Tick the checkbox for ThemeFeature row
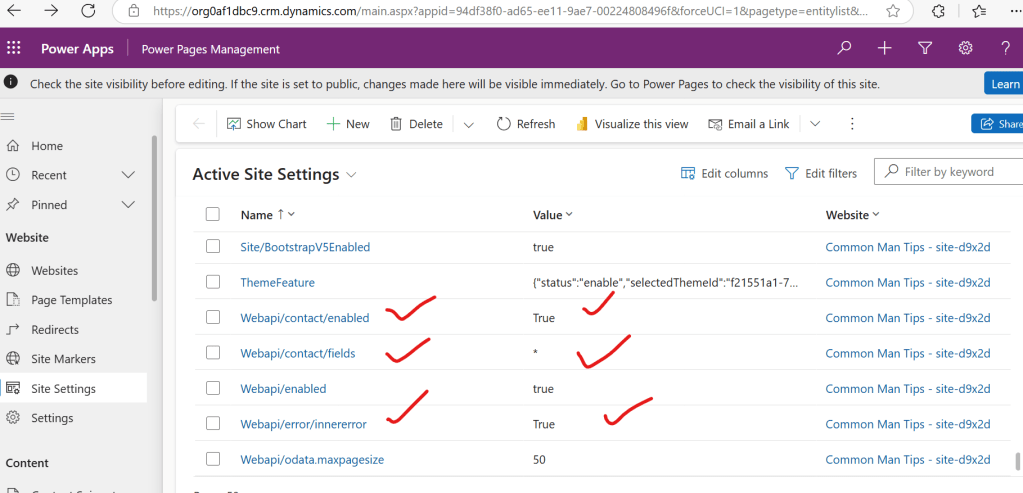The image size is (1023, 493). tap(212, 282)
